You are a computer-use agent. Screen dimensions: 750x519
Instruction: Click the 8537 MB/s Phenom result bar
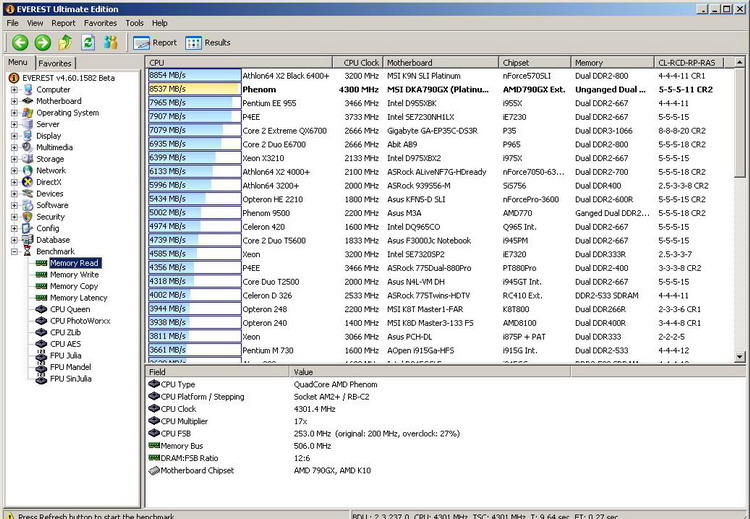coord(194,89)
